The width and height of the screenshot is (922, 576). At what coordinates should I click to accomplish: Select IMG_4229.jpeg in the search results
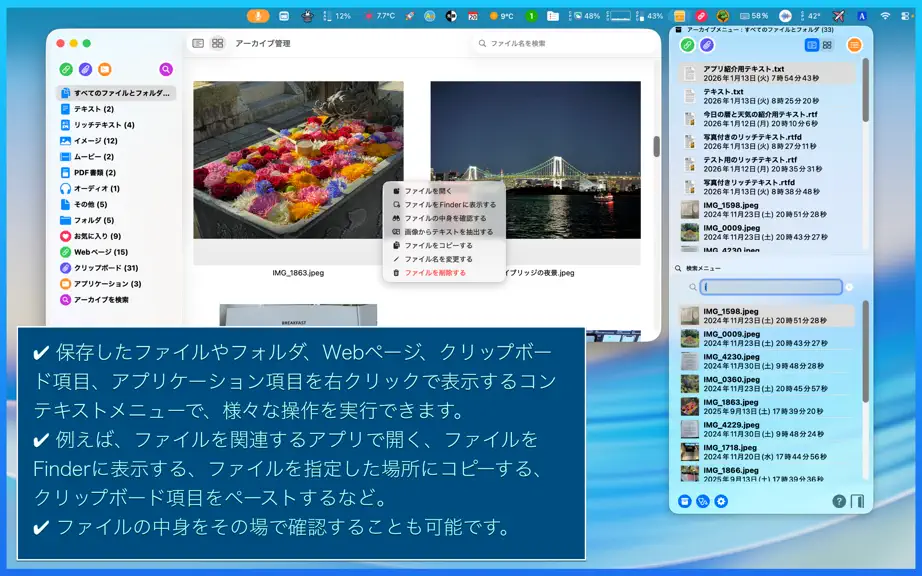point(767,429)
